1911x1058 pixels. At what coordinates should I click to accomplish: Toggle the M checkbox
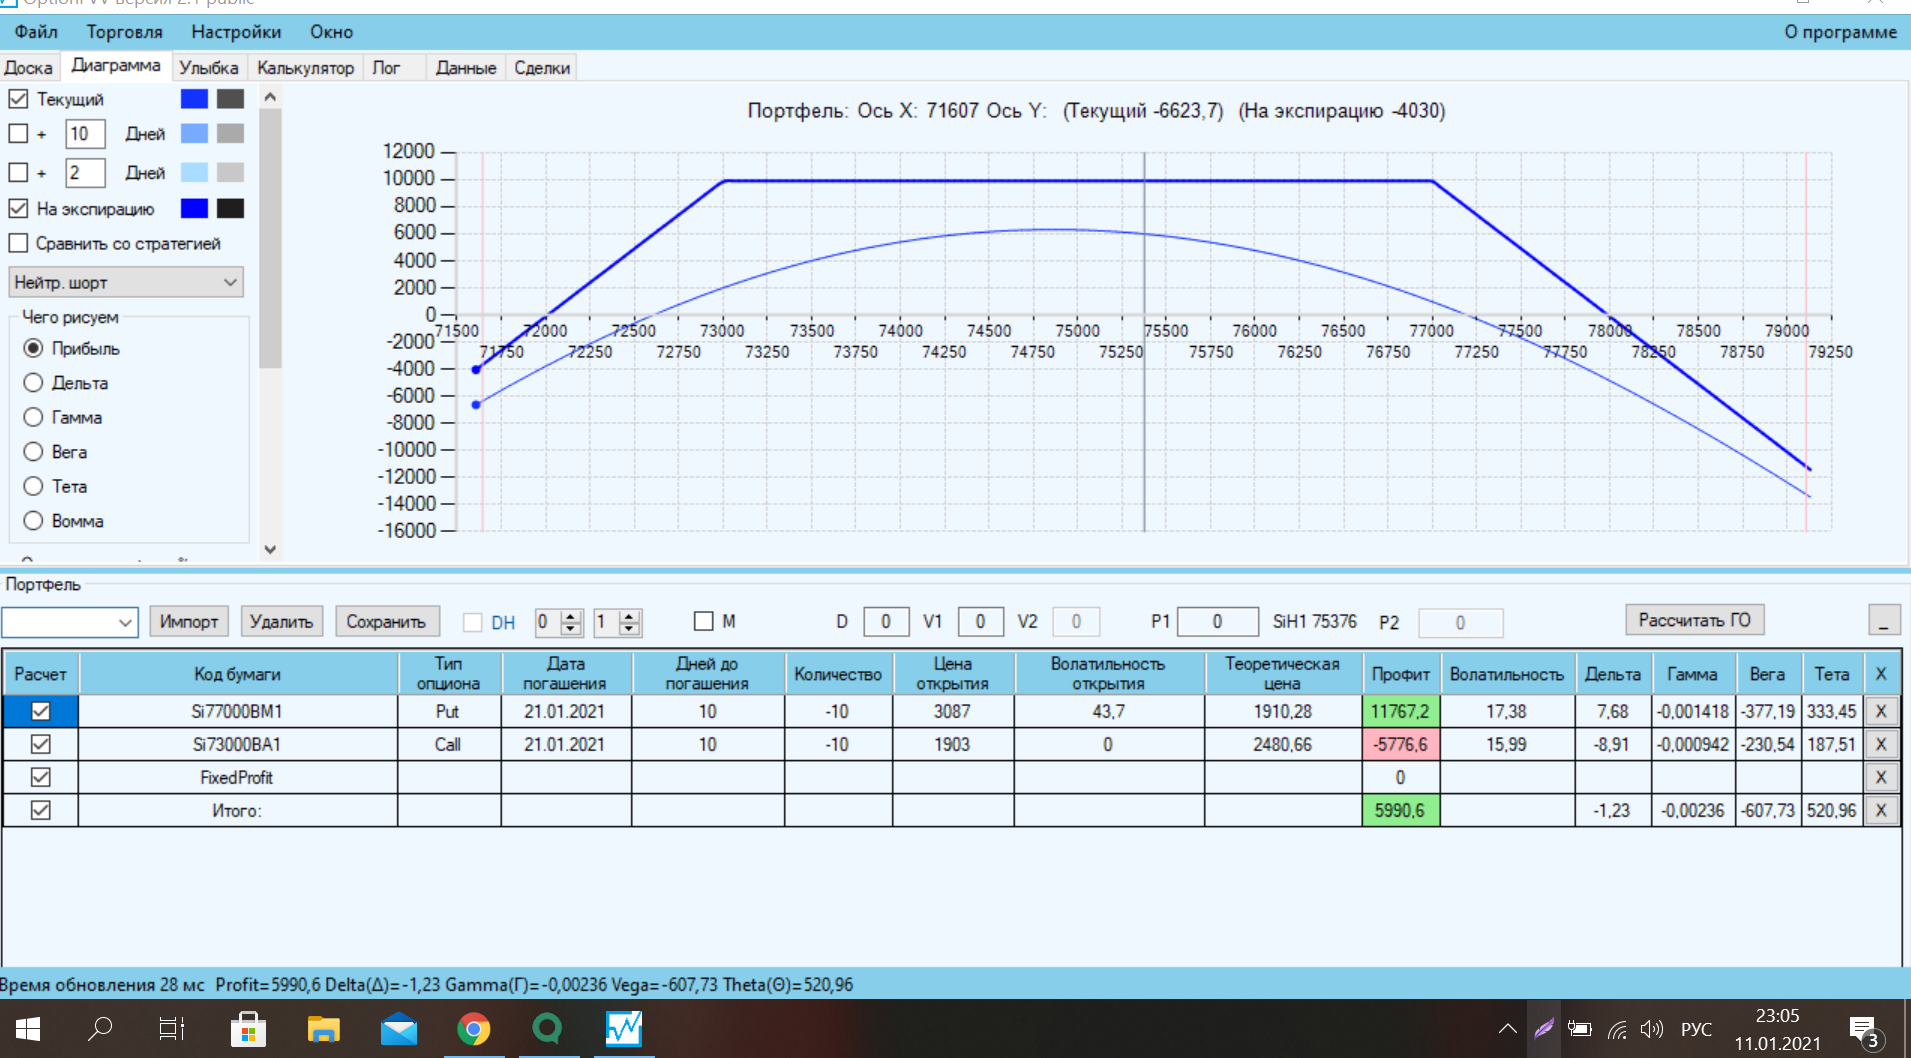704,621
